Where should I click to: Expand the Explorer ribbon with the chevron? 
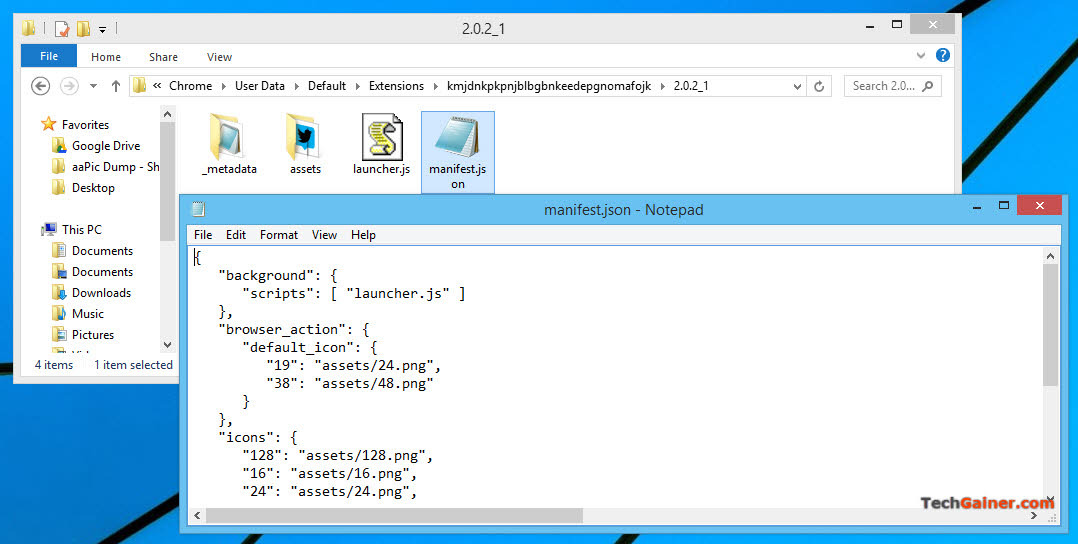click(921, 56)
